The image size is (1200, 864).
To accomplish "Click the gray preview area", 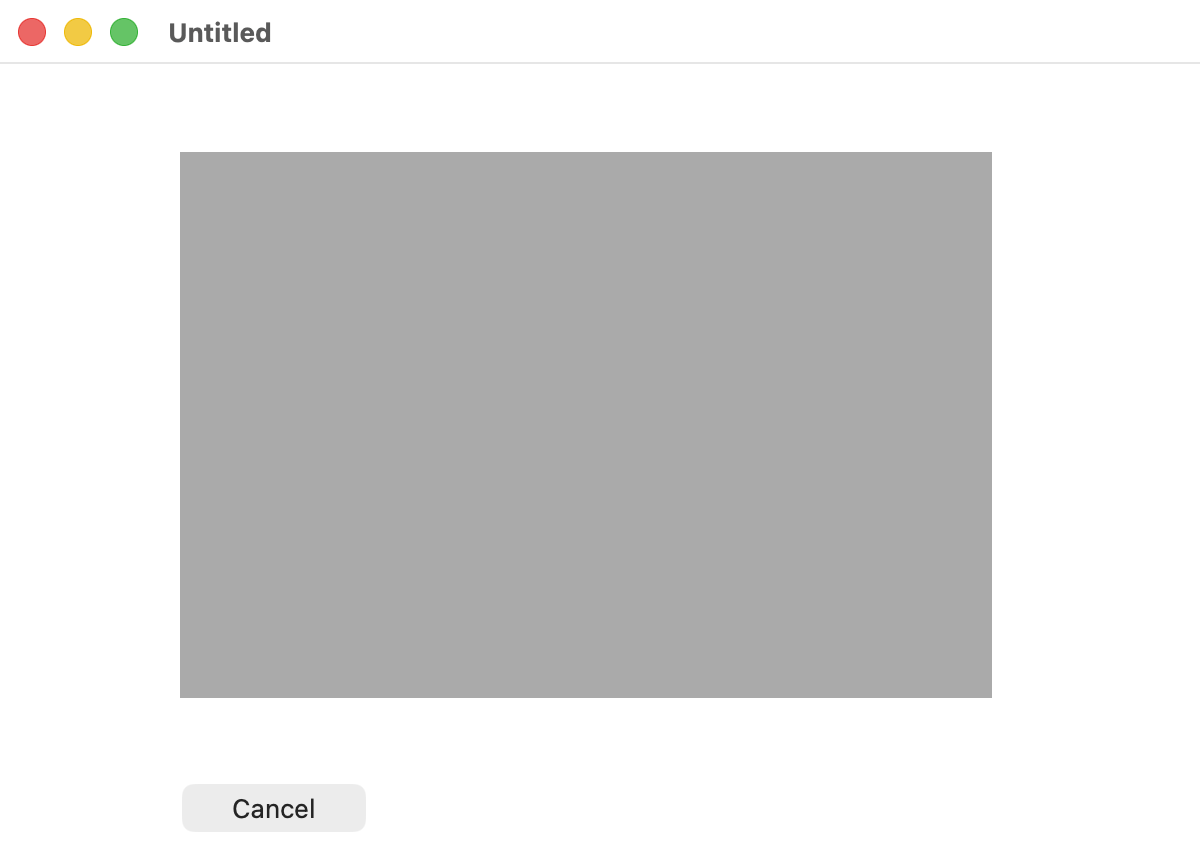I will click(586, 425).
